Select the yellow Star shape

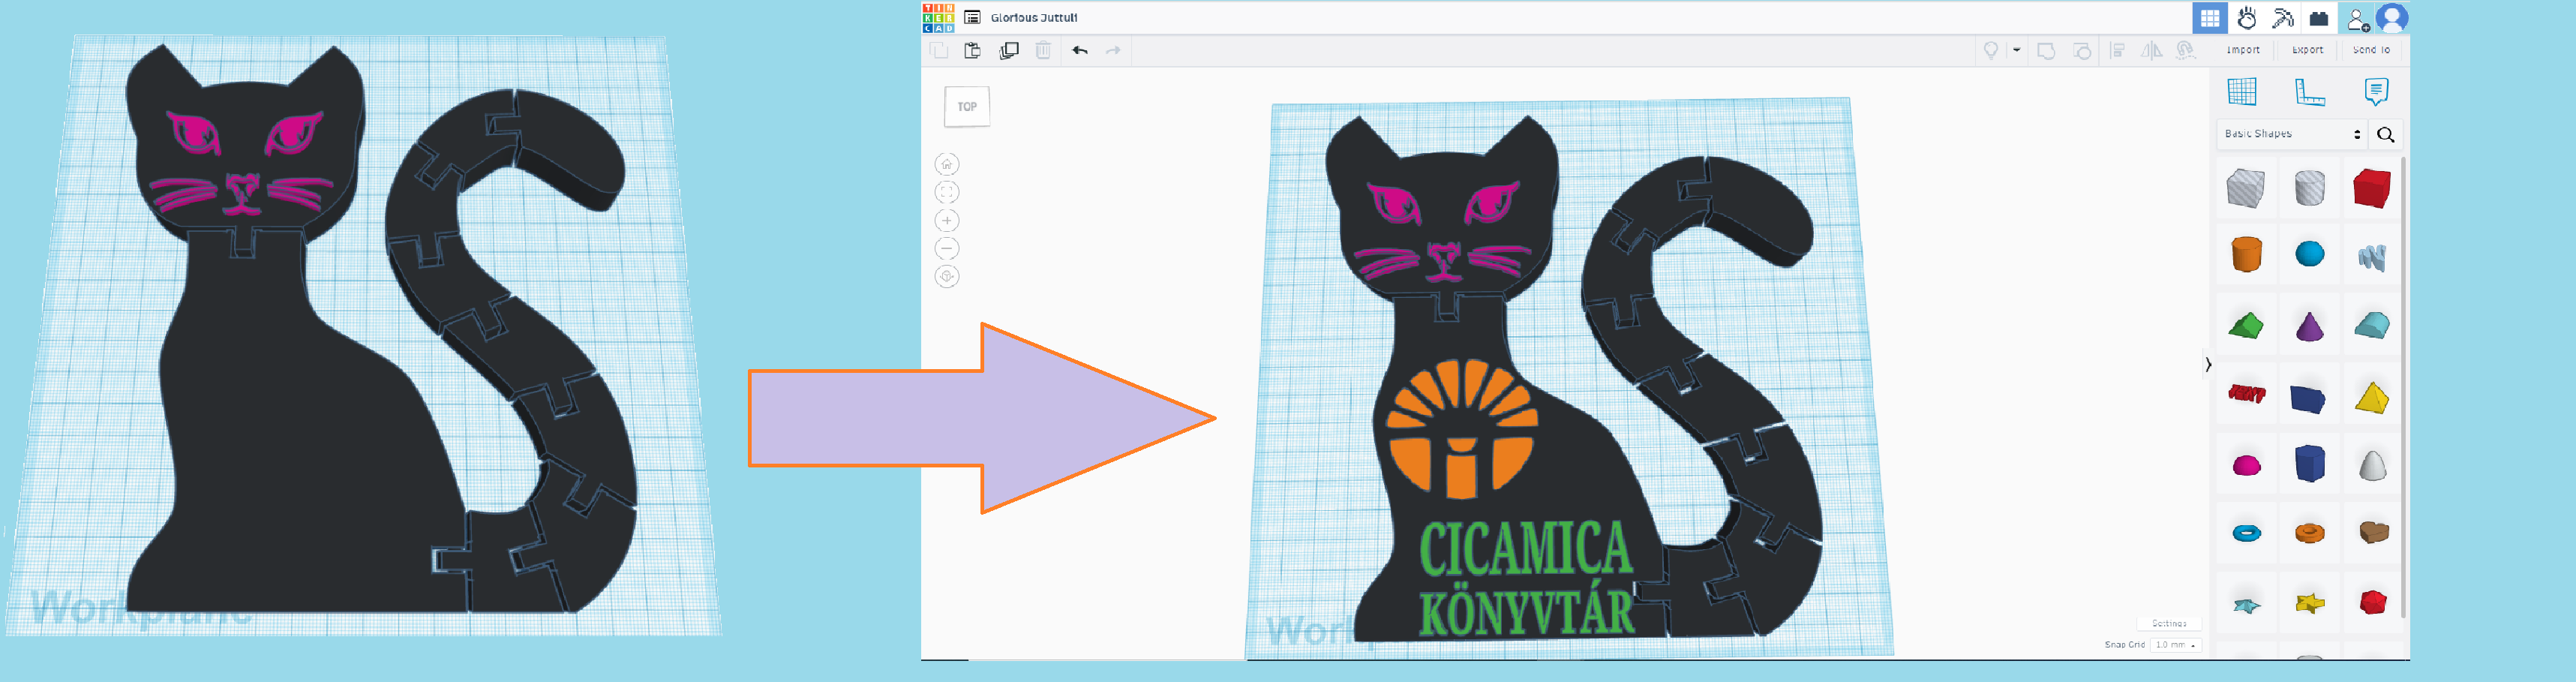point(2309,603)
